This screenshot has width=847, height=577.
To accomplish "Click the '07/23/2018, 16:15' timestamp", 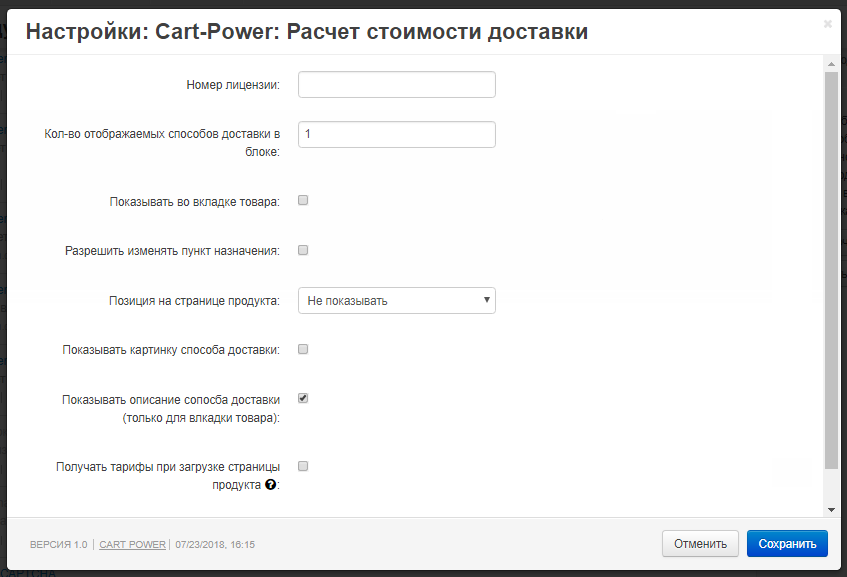I will pyautogui.click(x=215, y=545).
